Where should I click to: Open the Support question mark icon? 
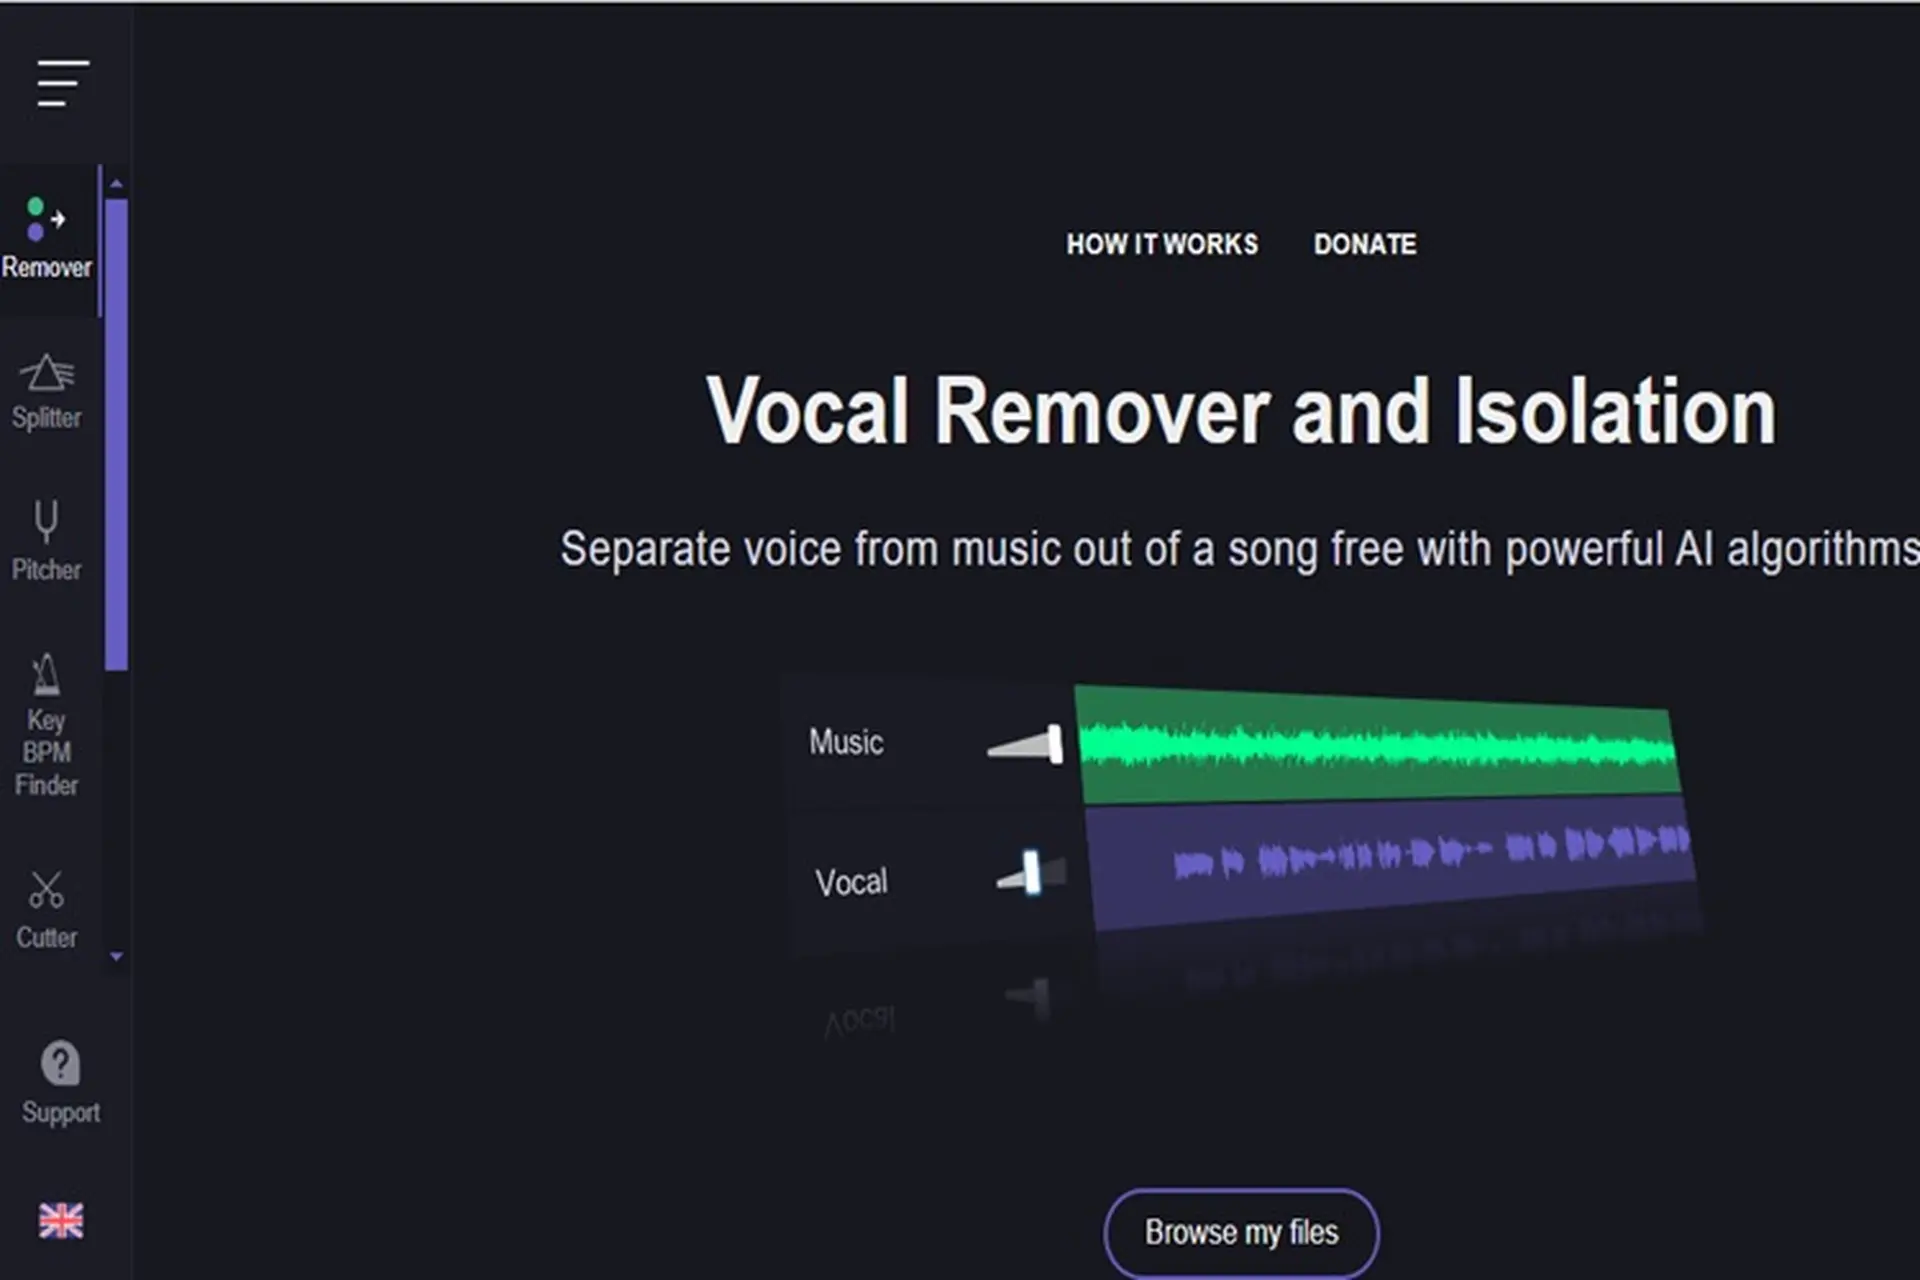coord(60,1063)
